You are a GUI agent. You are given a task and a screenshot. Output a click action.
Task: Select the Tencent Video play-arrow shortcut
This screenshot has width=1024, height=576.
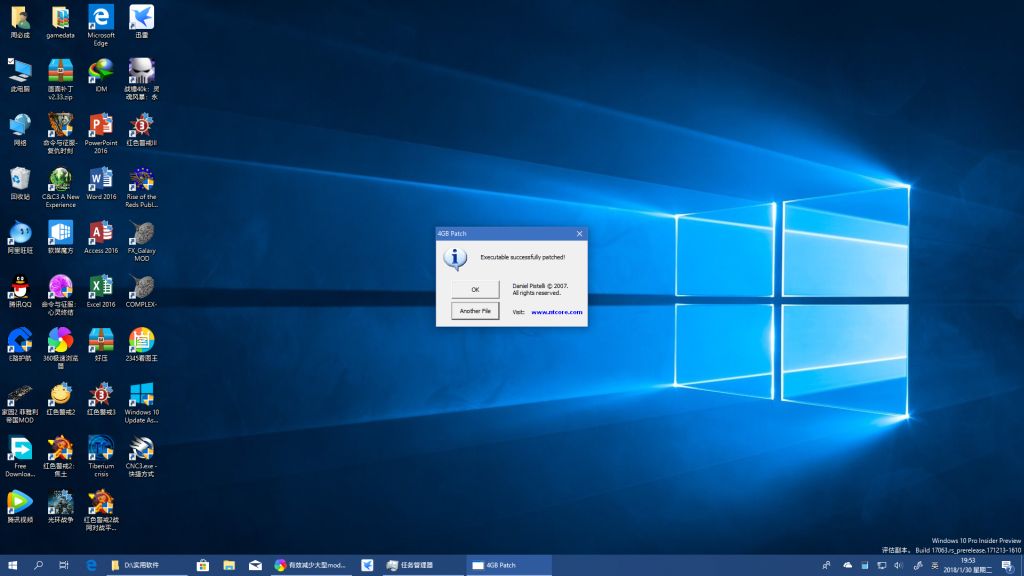tap(20, 507)
